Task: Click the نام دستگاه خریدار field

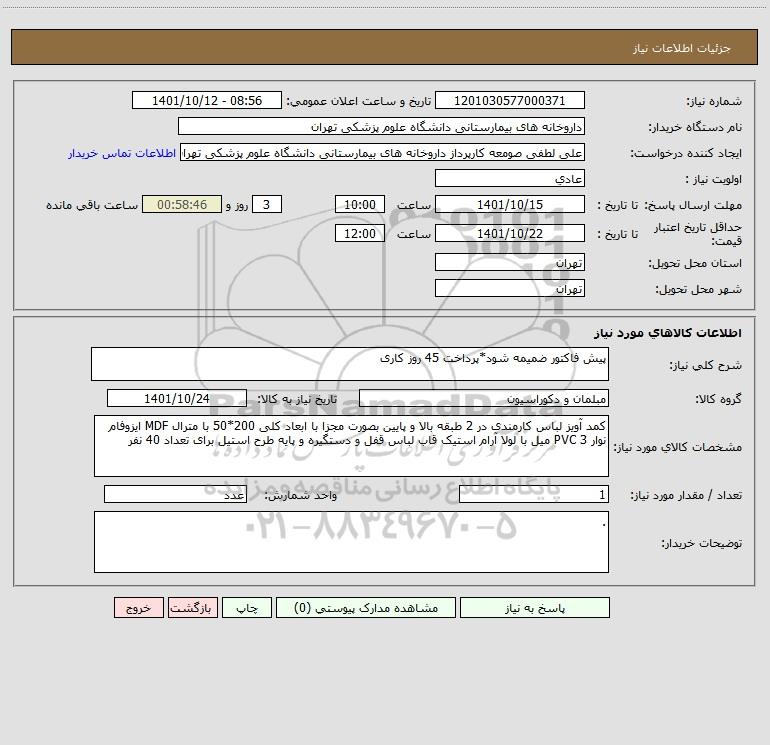Action: click(x=381, y=126)
